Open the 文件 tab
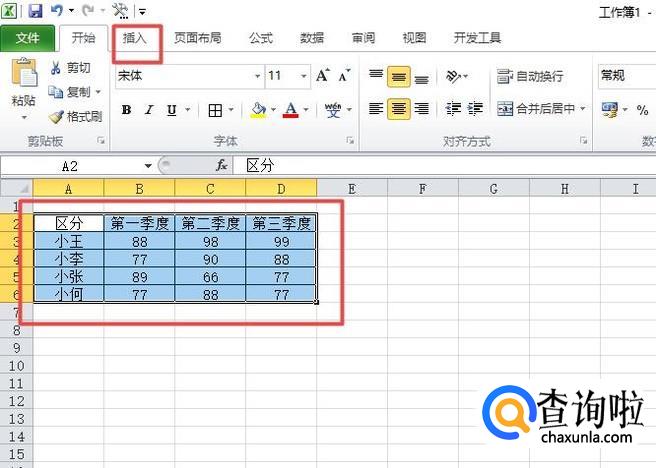This screenshot has width=656, height=468. pyautogui.click(x=28, y=38)
